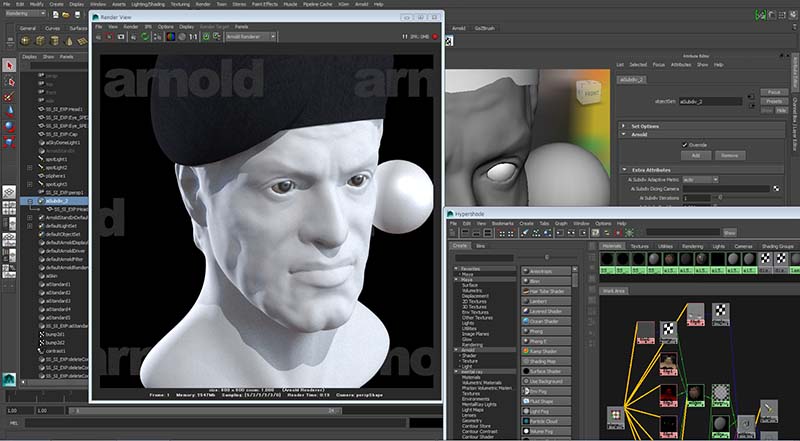This screenshot has width=800, height=441.
Task: Collapse the mental ray category in Hypershade
Action: pos(457,372)
